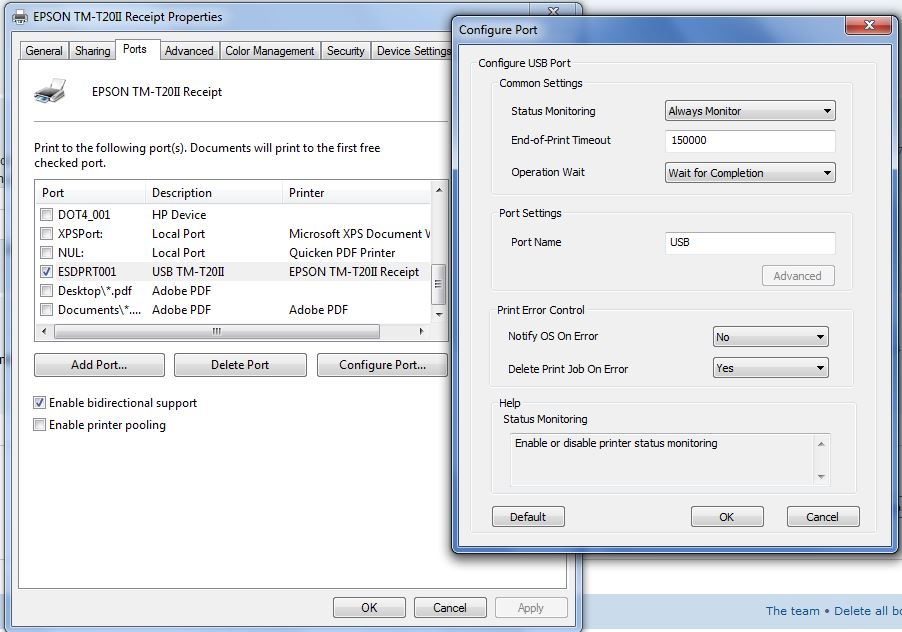Switch to the General tab
This screenshot has width=902, height=632.
[x=44, y=51]
